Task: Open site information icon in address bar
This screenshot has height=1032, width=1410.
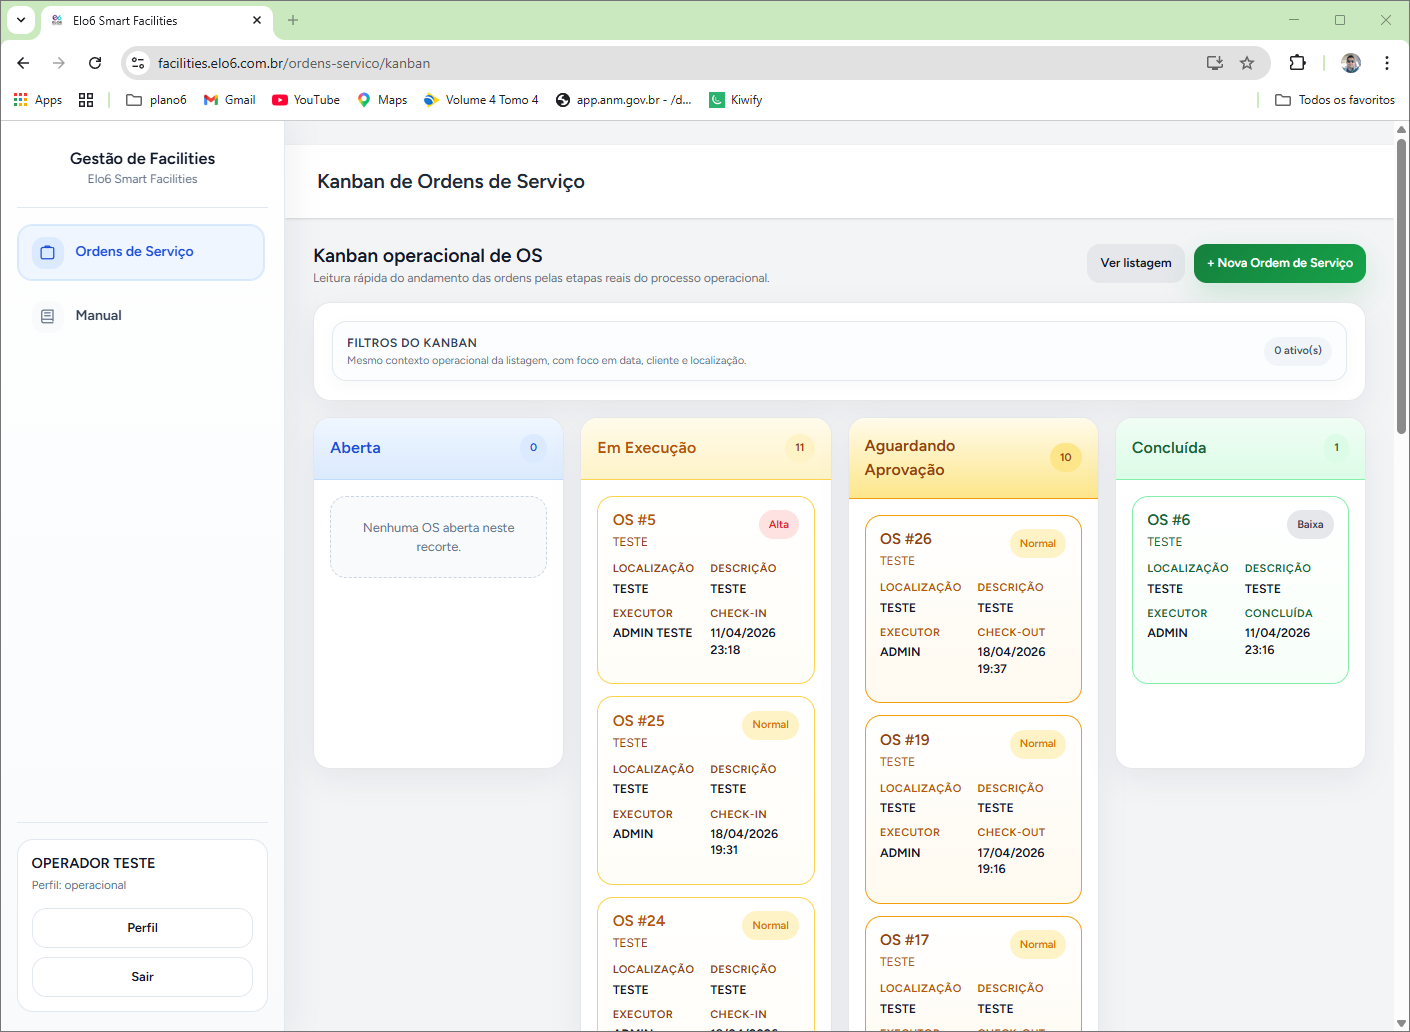Action: (138, 63)
